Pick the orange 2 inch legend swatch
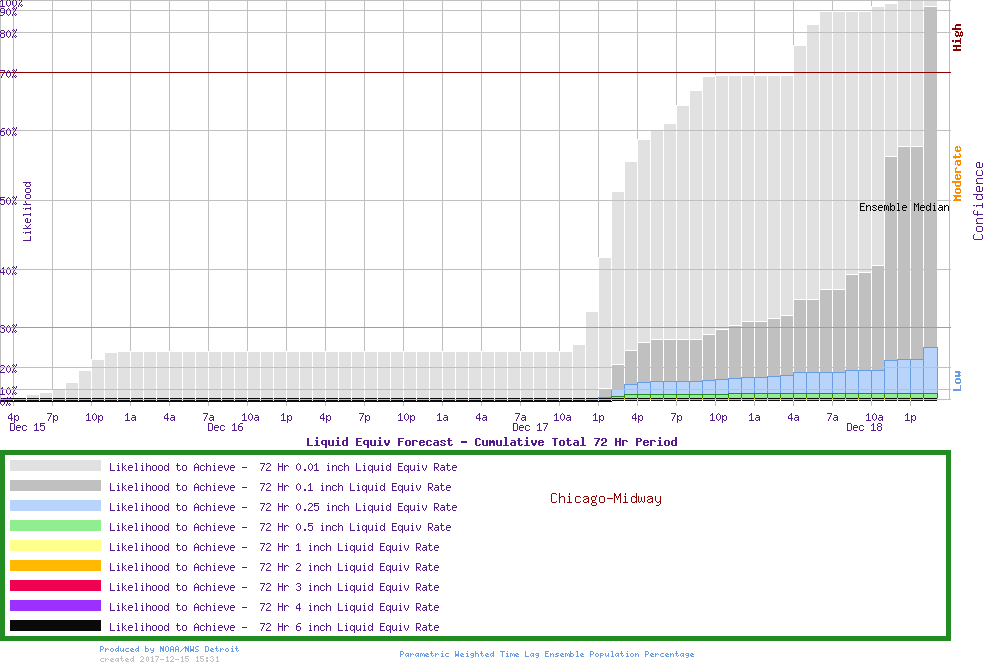 click(x=55, y=566)
